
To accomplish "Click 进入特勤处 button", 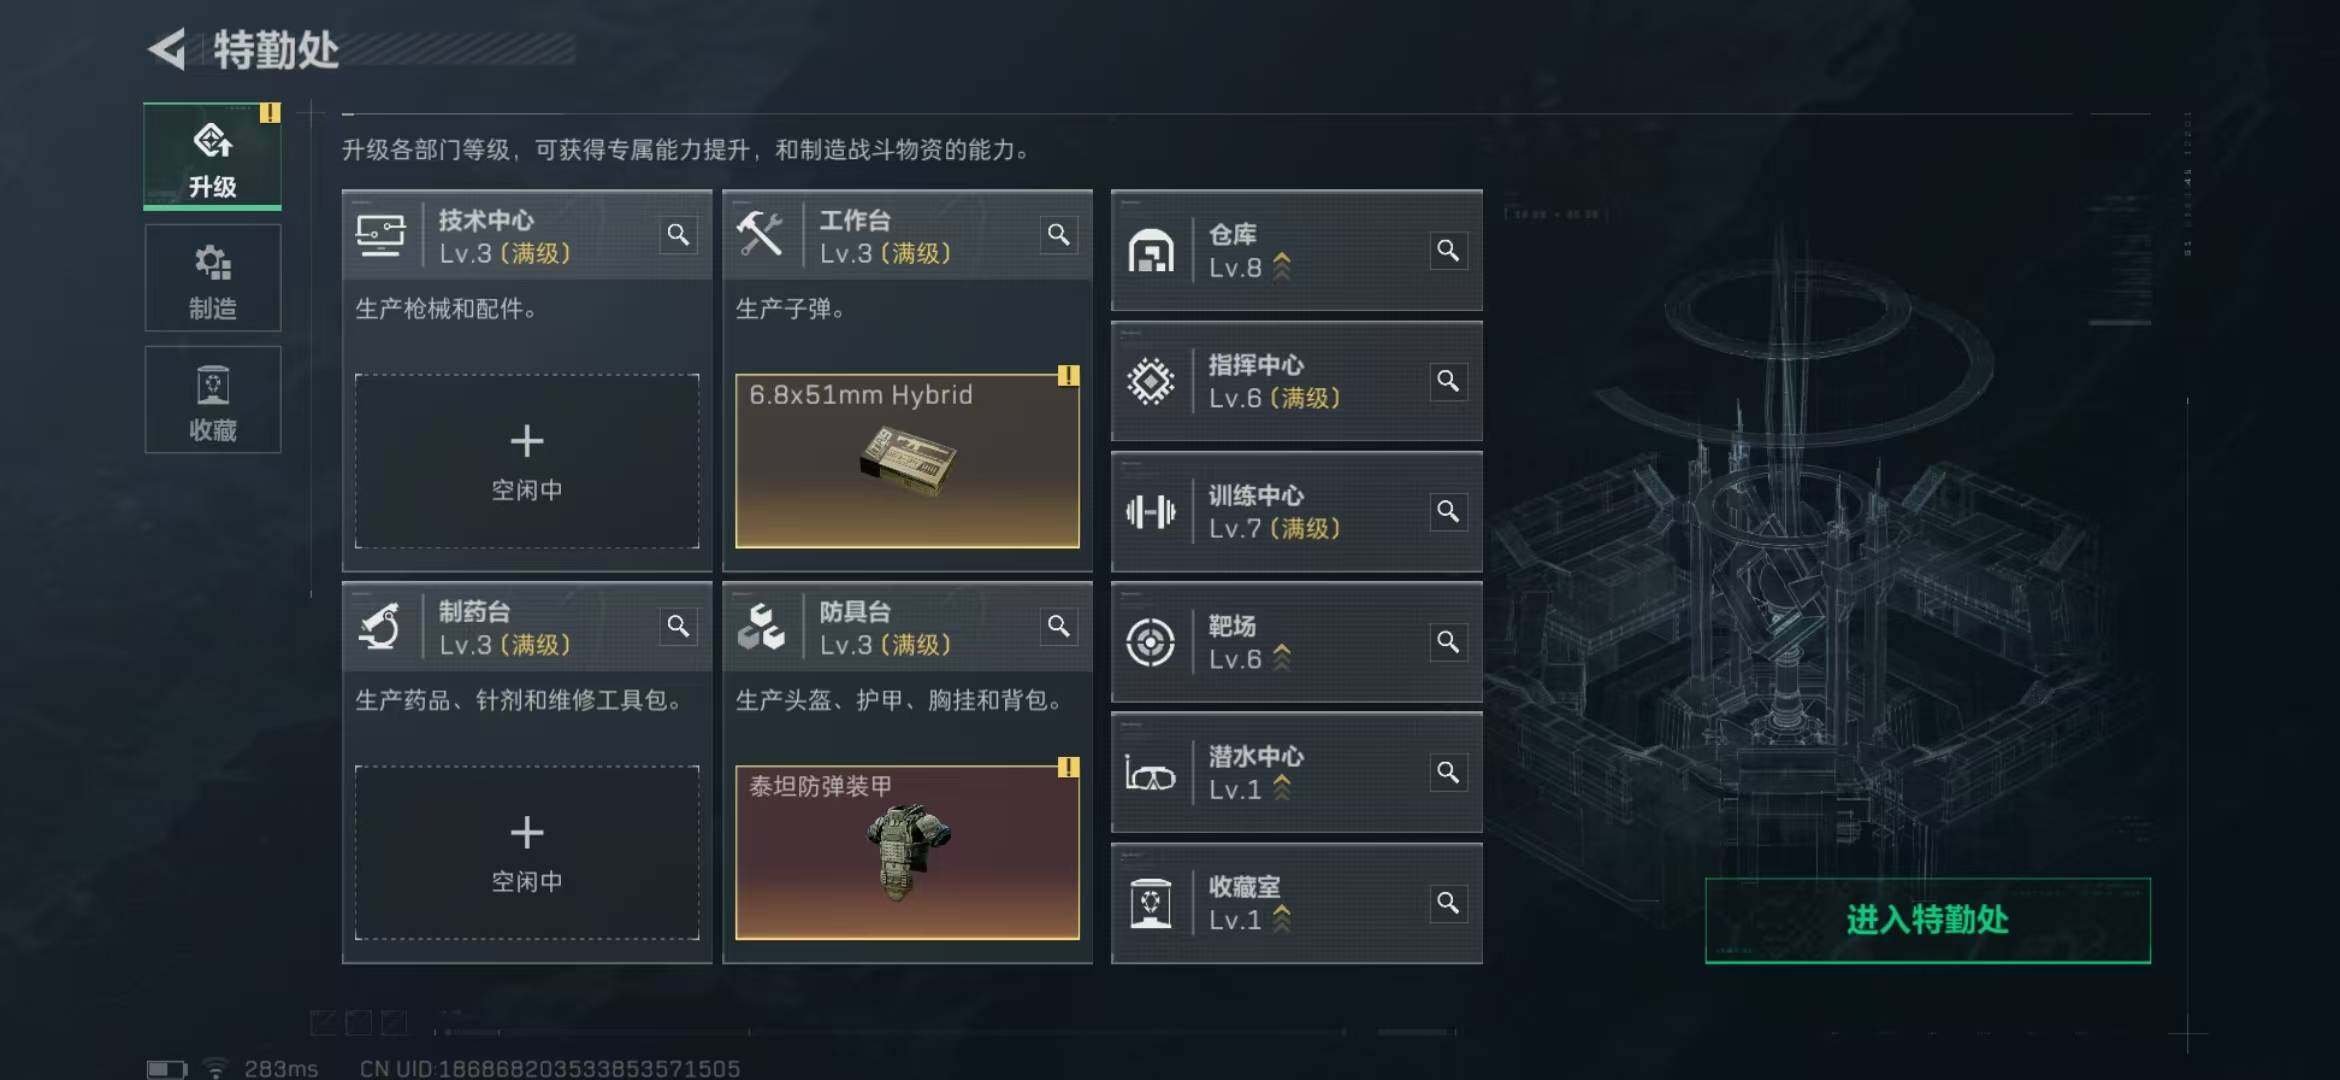I will pos(1927,920).
